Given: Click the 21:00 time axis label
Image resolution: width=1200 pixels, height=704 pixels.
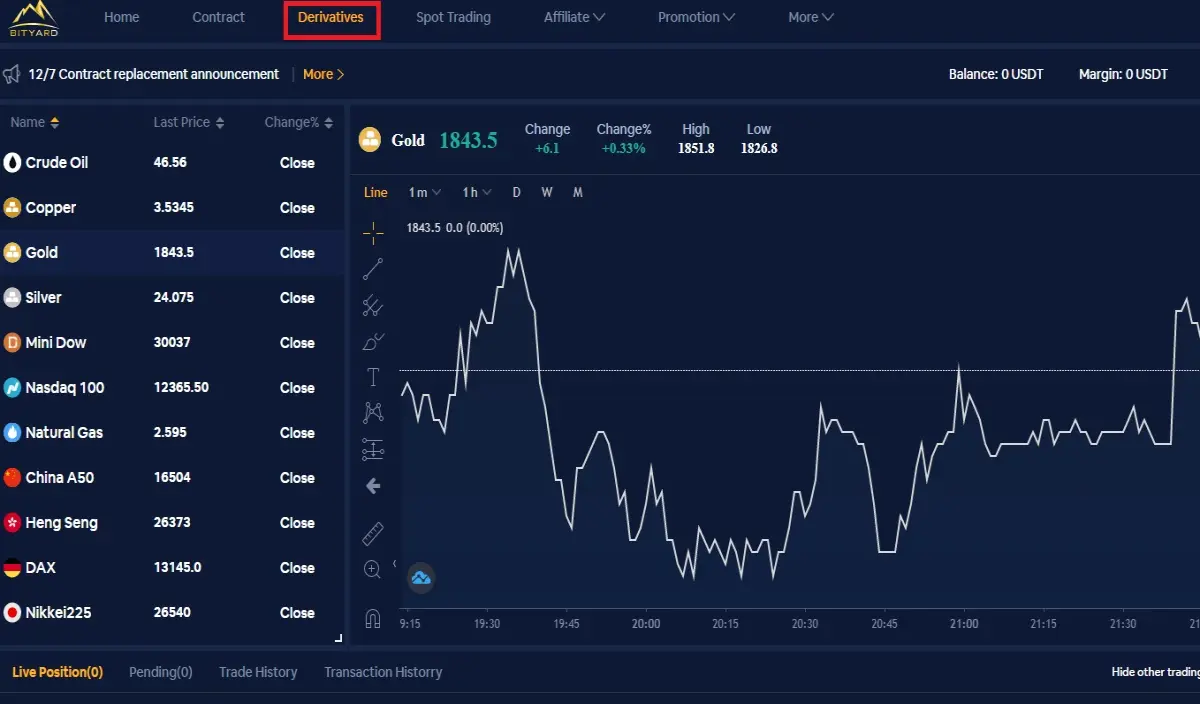Looking at the screenshot, I should (x=964, y=624).
